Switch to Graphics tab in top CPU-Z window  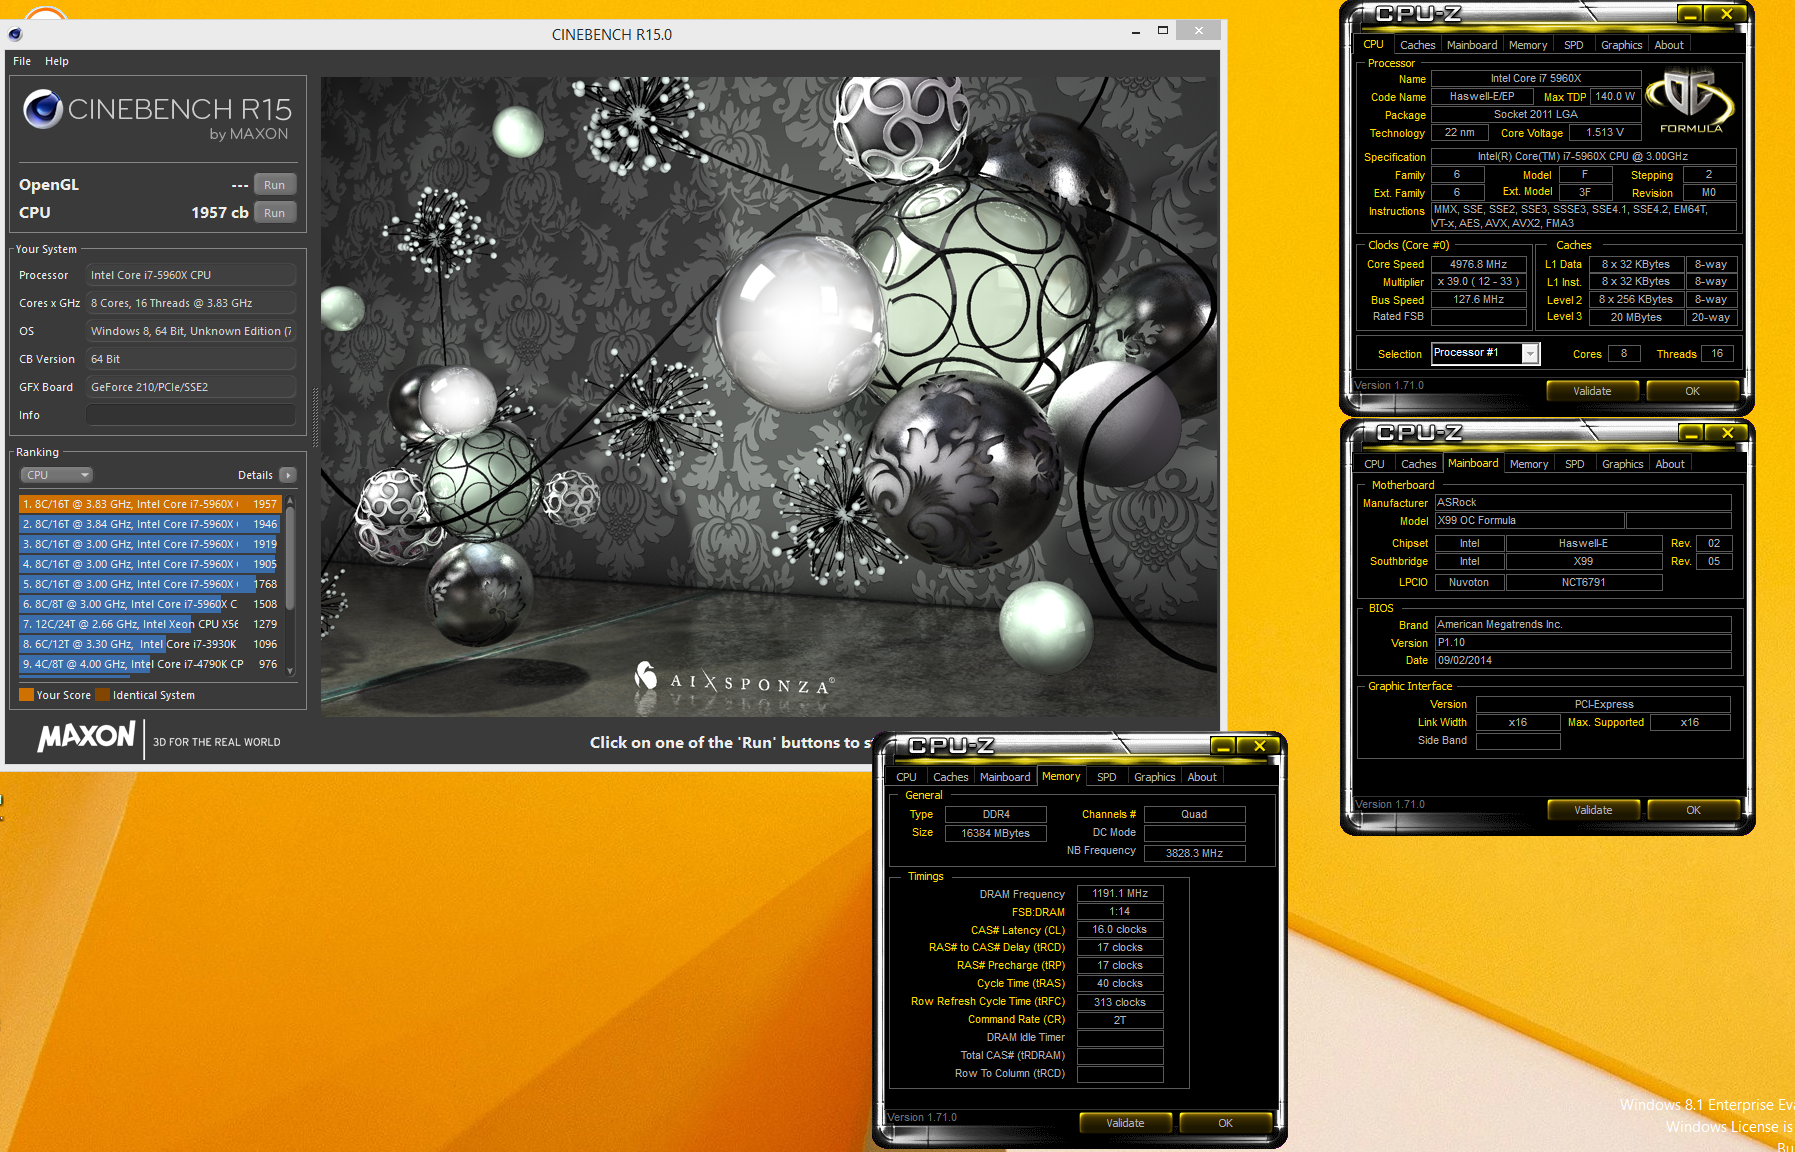click(x=1621, y=45)
